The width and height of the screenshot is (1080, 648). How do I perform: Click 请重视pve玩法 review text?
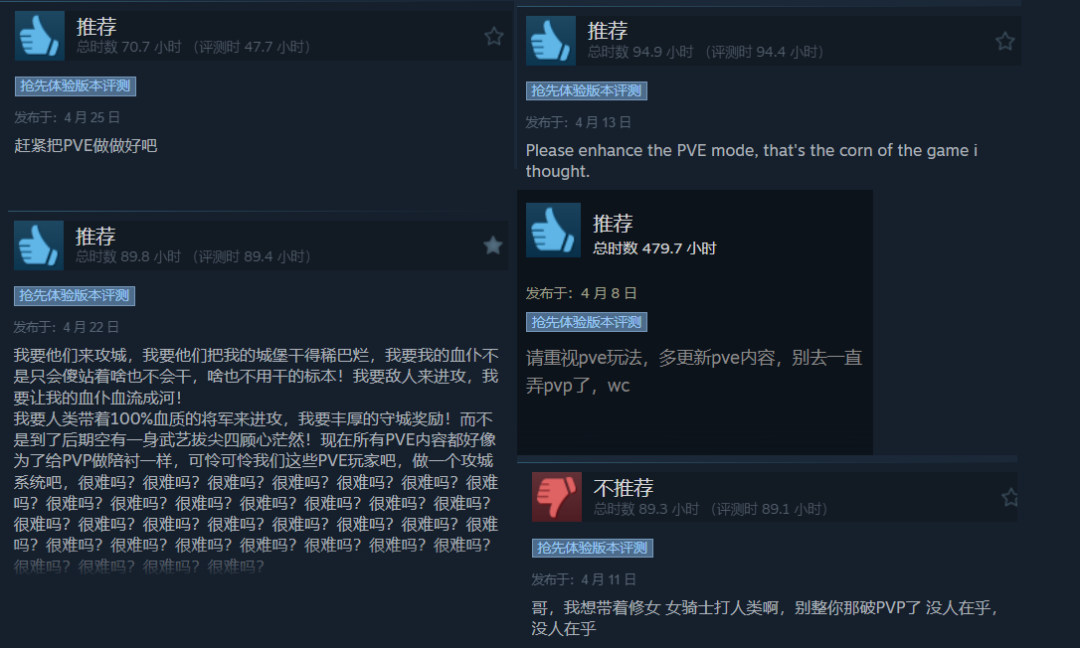[x=694, y=371]
